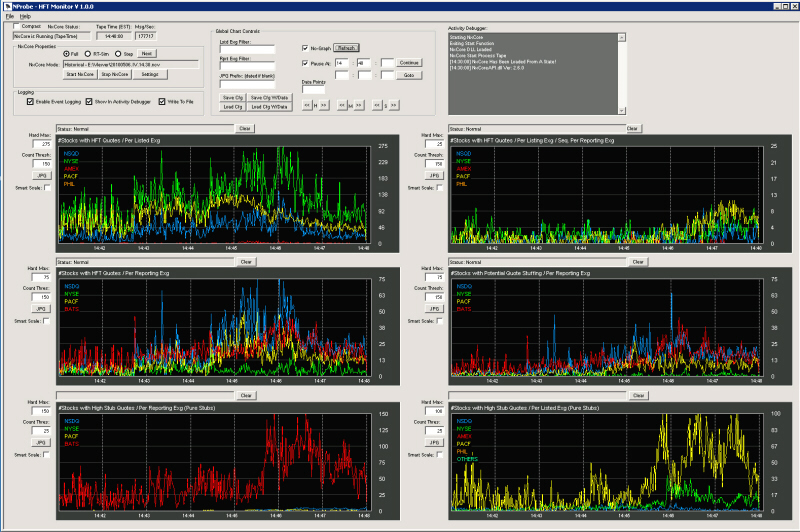Click the Save Cfg W/Data button

[x=269, y=97]
